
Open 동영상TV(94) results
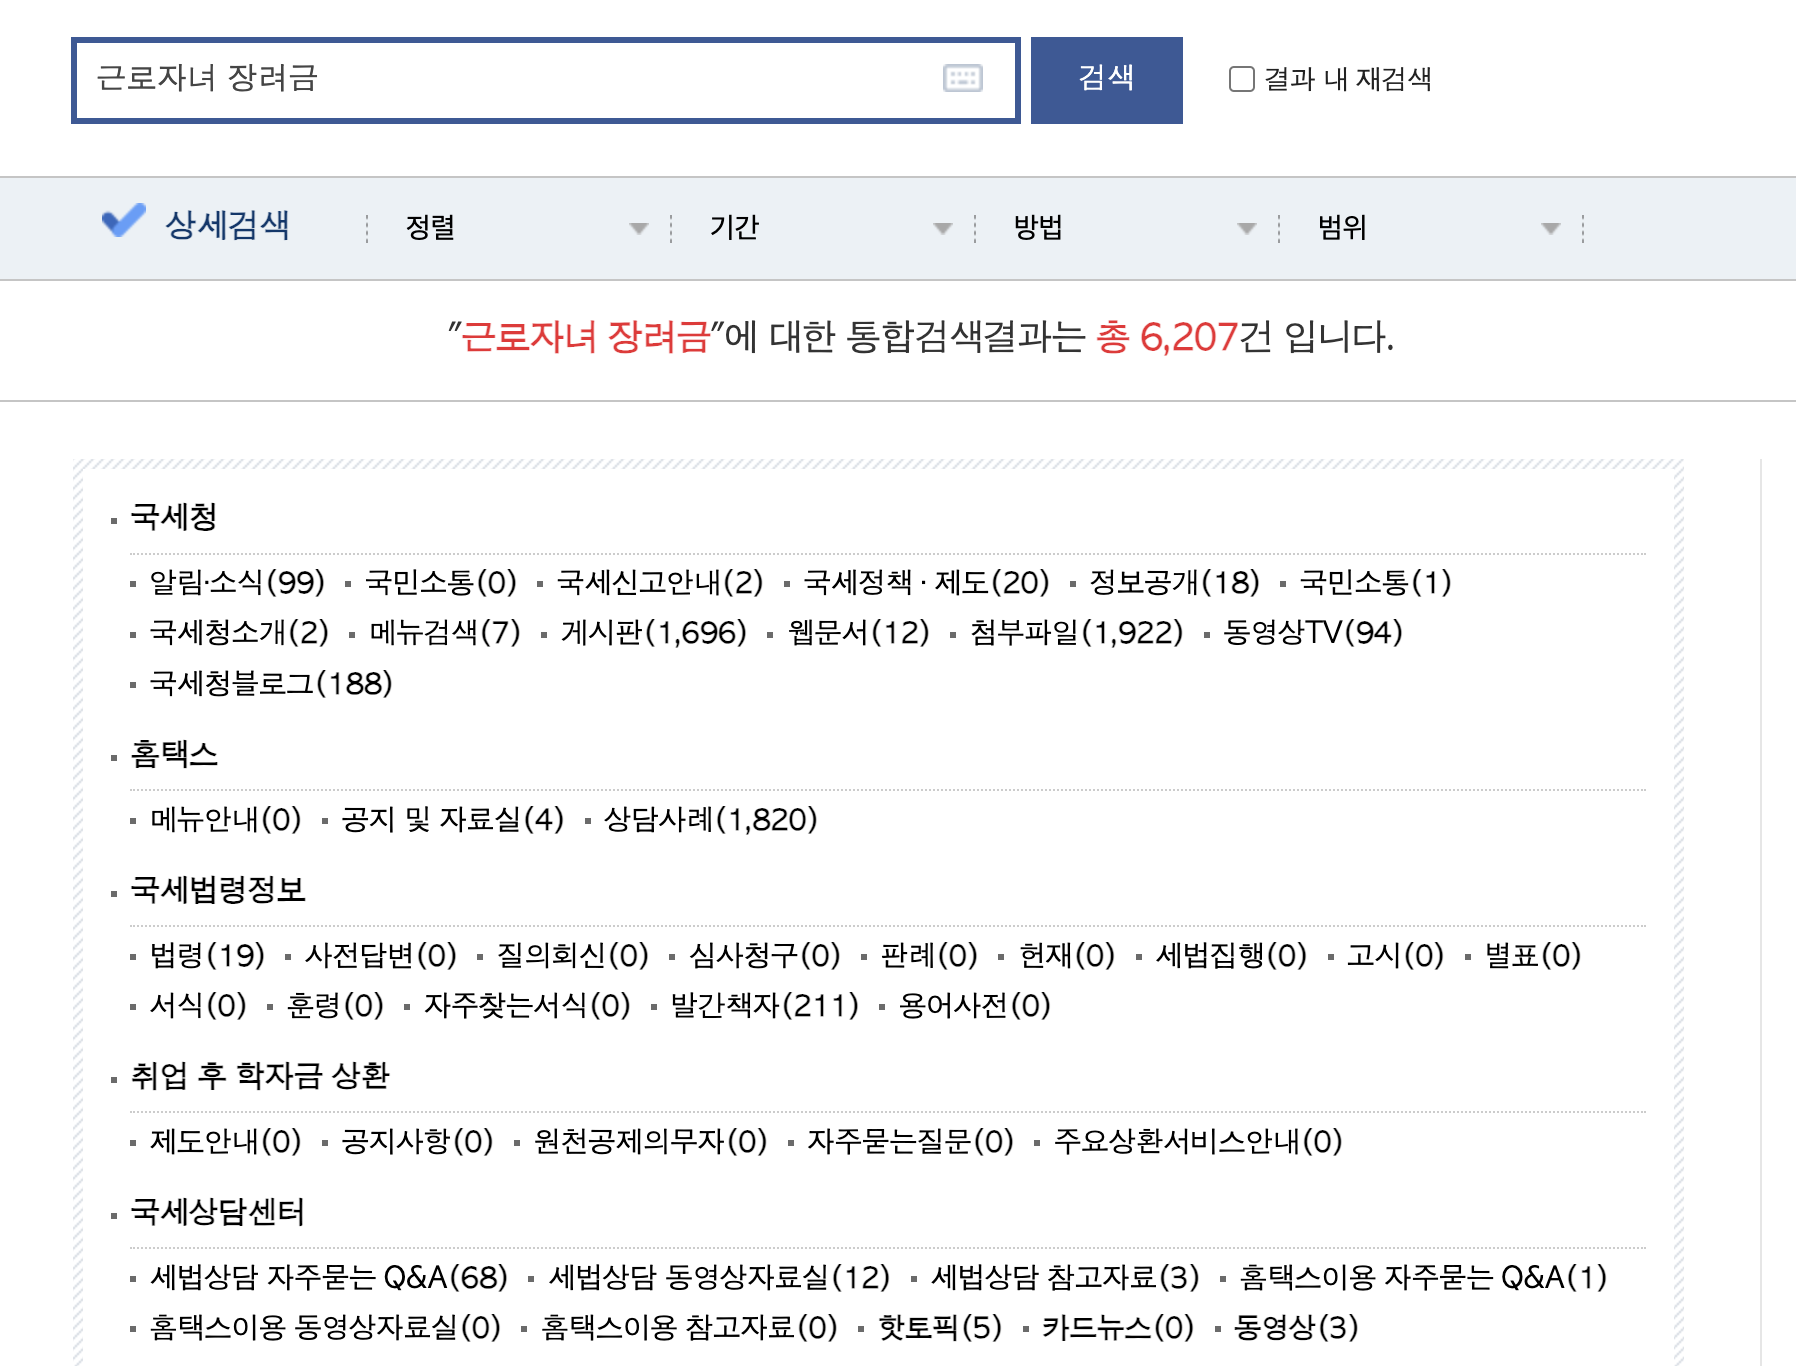1313,632
